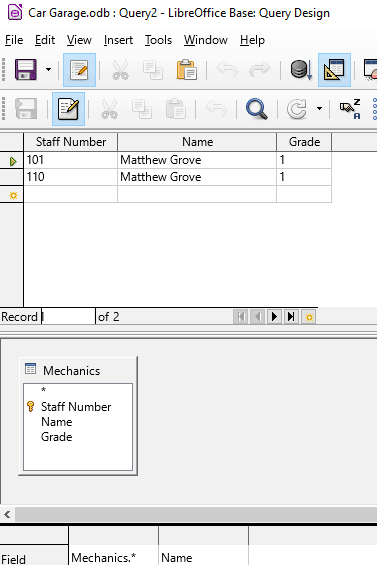Open the Window menu
This screenshot has width=377, height=565.
tap(205, 40)
